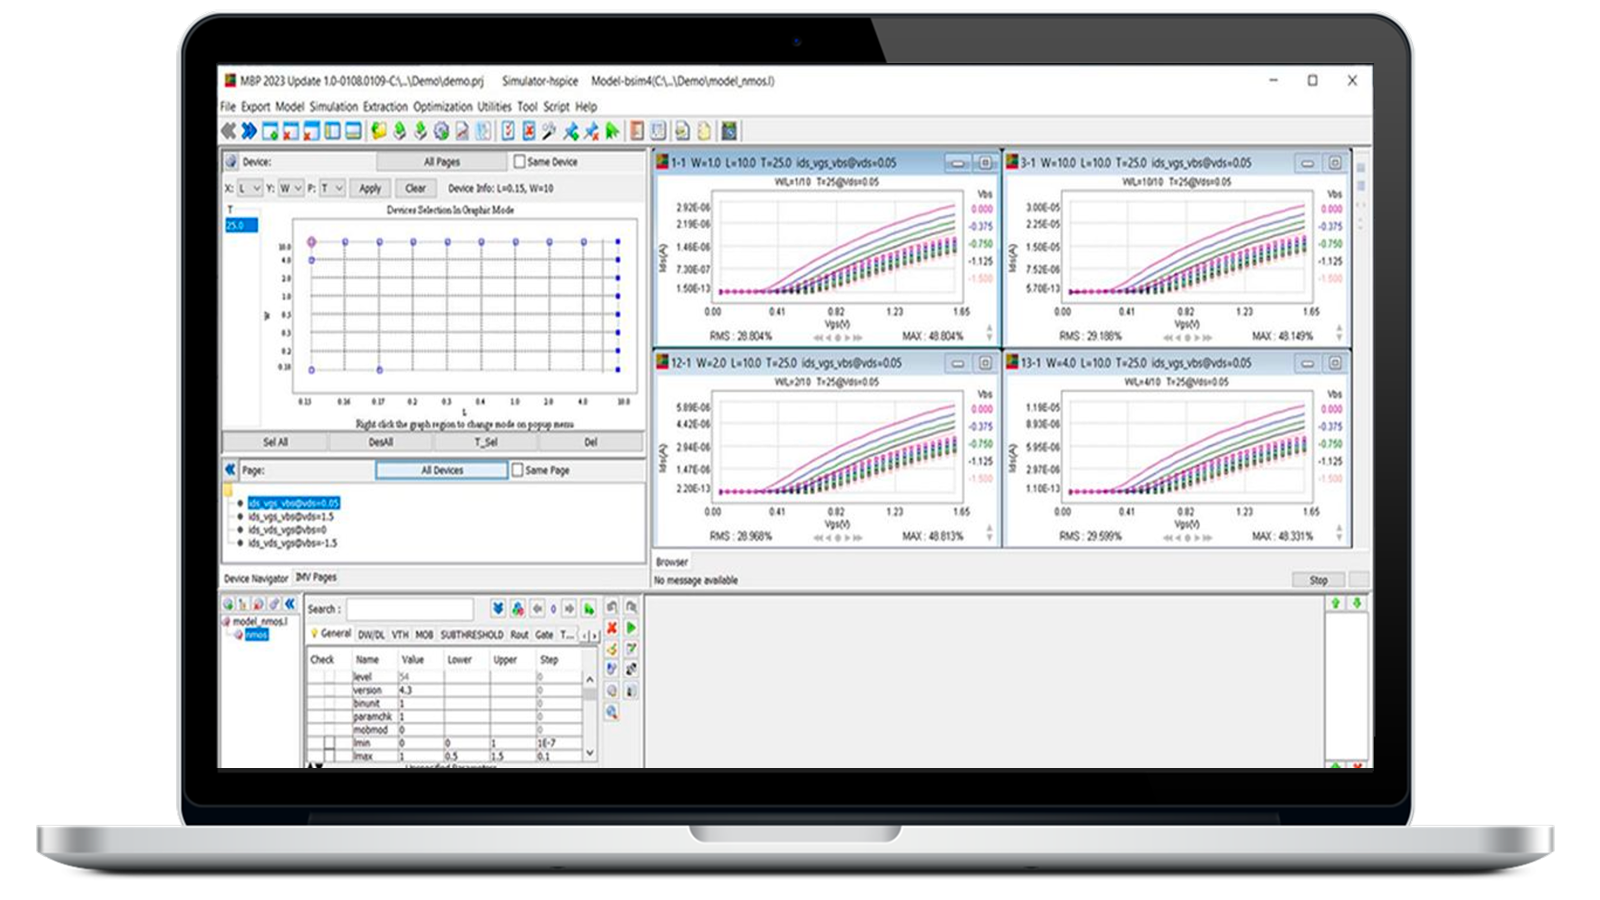This screenshot has width=1600, height=900.
Task: Select the ids_vds_vgs@vbs=0 page entry
Action: pyautogui.click(x=287, y=530)
